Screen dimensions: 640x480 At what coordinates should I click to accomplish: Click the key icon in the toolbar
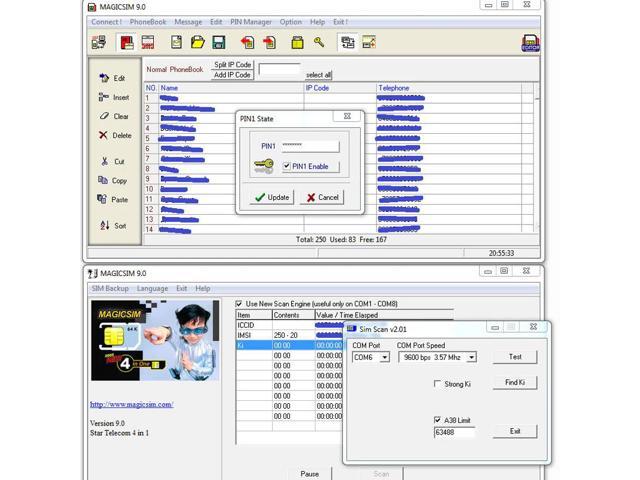click(319, 43)
